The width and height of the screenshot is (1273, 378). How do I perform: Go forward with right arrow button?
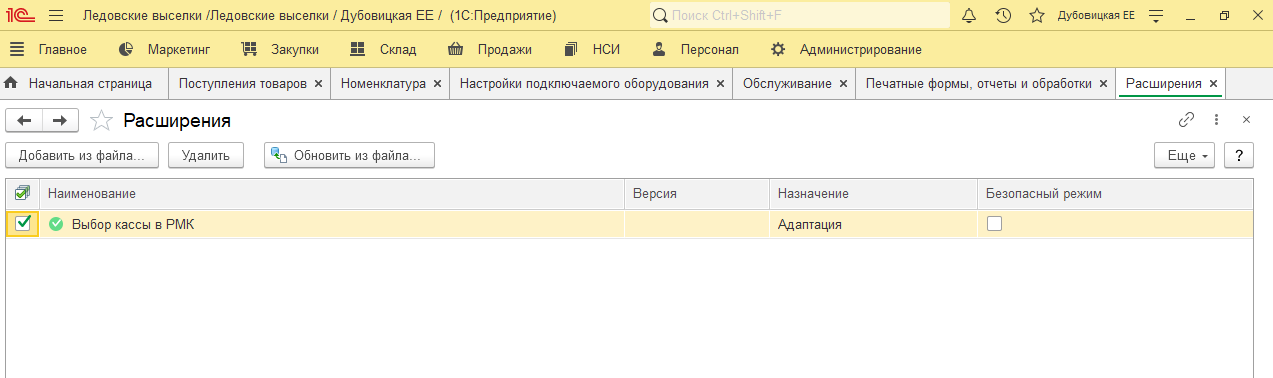pos(61,121)
